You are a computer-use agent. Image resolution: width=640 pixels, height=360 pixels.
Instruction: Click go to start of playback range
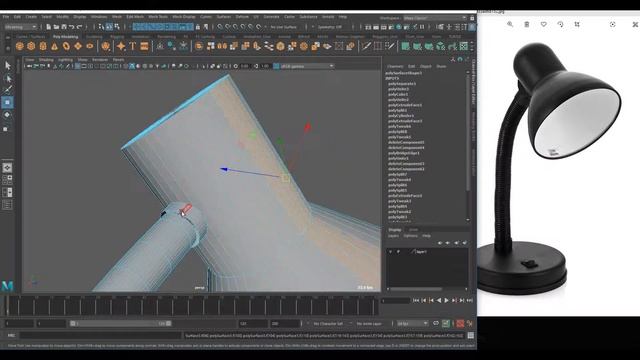click(416, 300)
